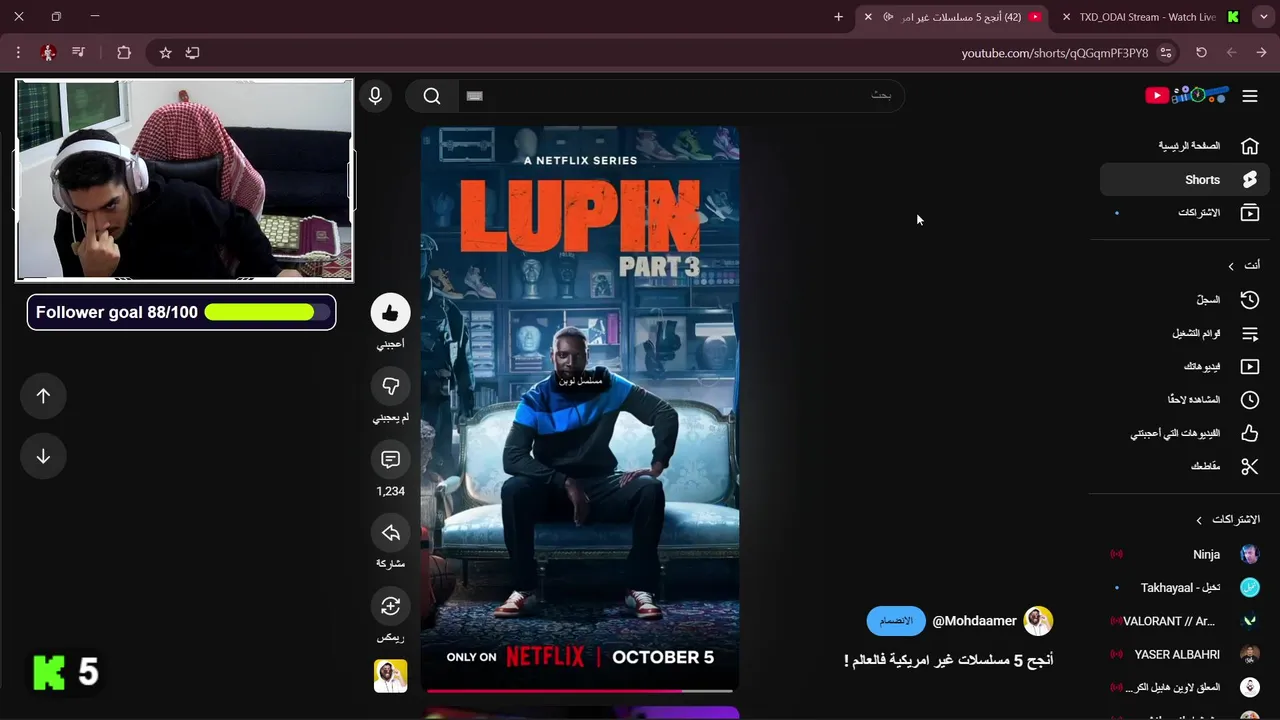
Task: Go to the previous short with up arrow
Action: (x=43, y=396)
